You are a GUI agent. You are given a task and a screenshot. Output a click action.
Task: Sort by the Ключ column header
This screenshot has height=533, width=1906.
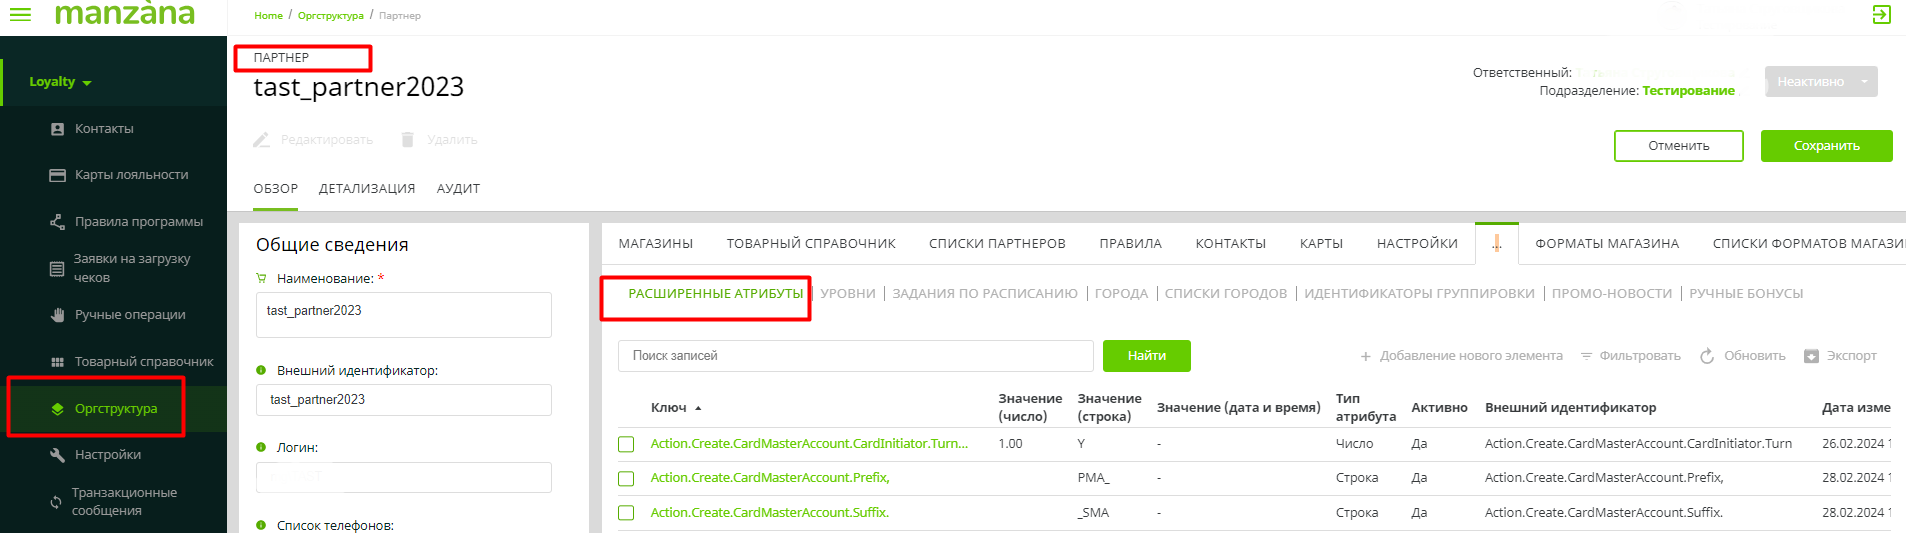[x=669, y=408]
